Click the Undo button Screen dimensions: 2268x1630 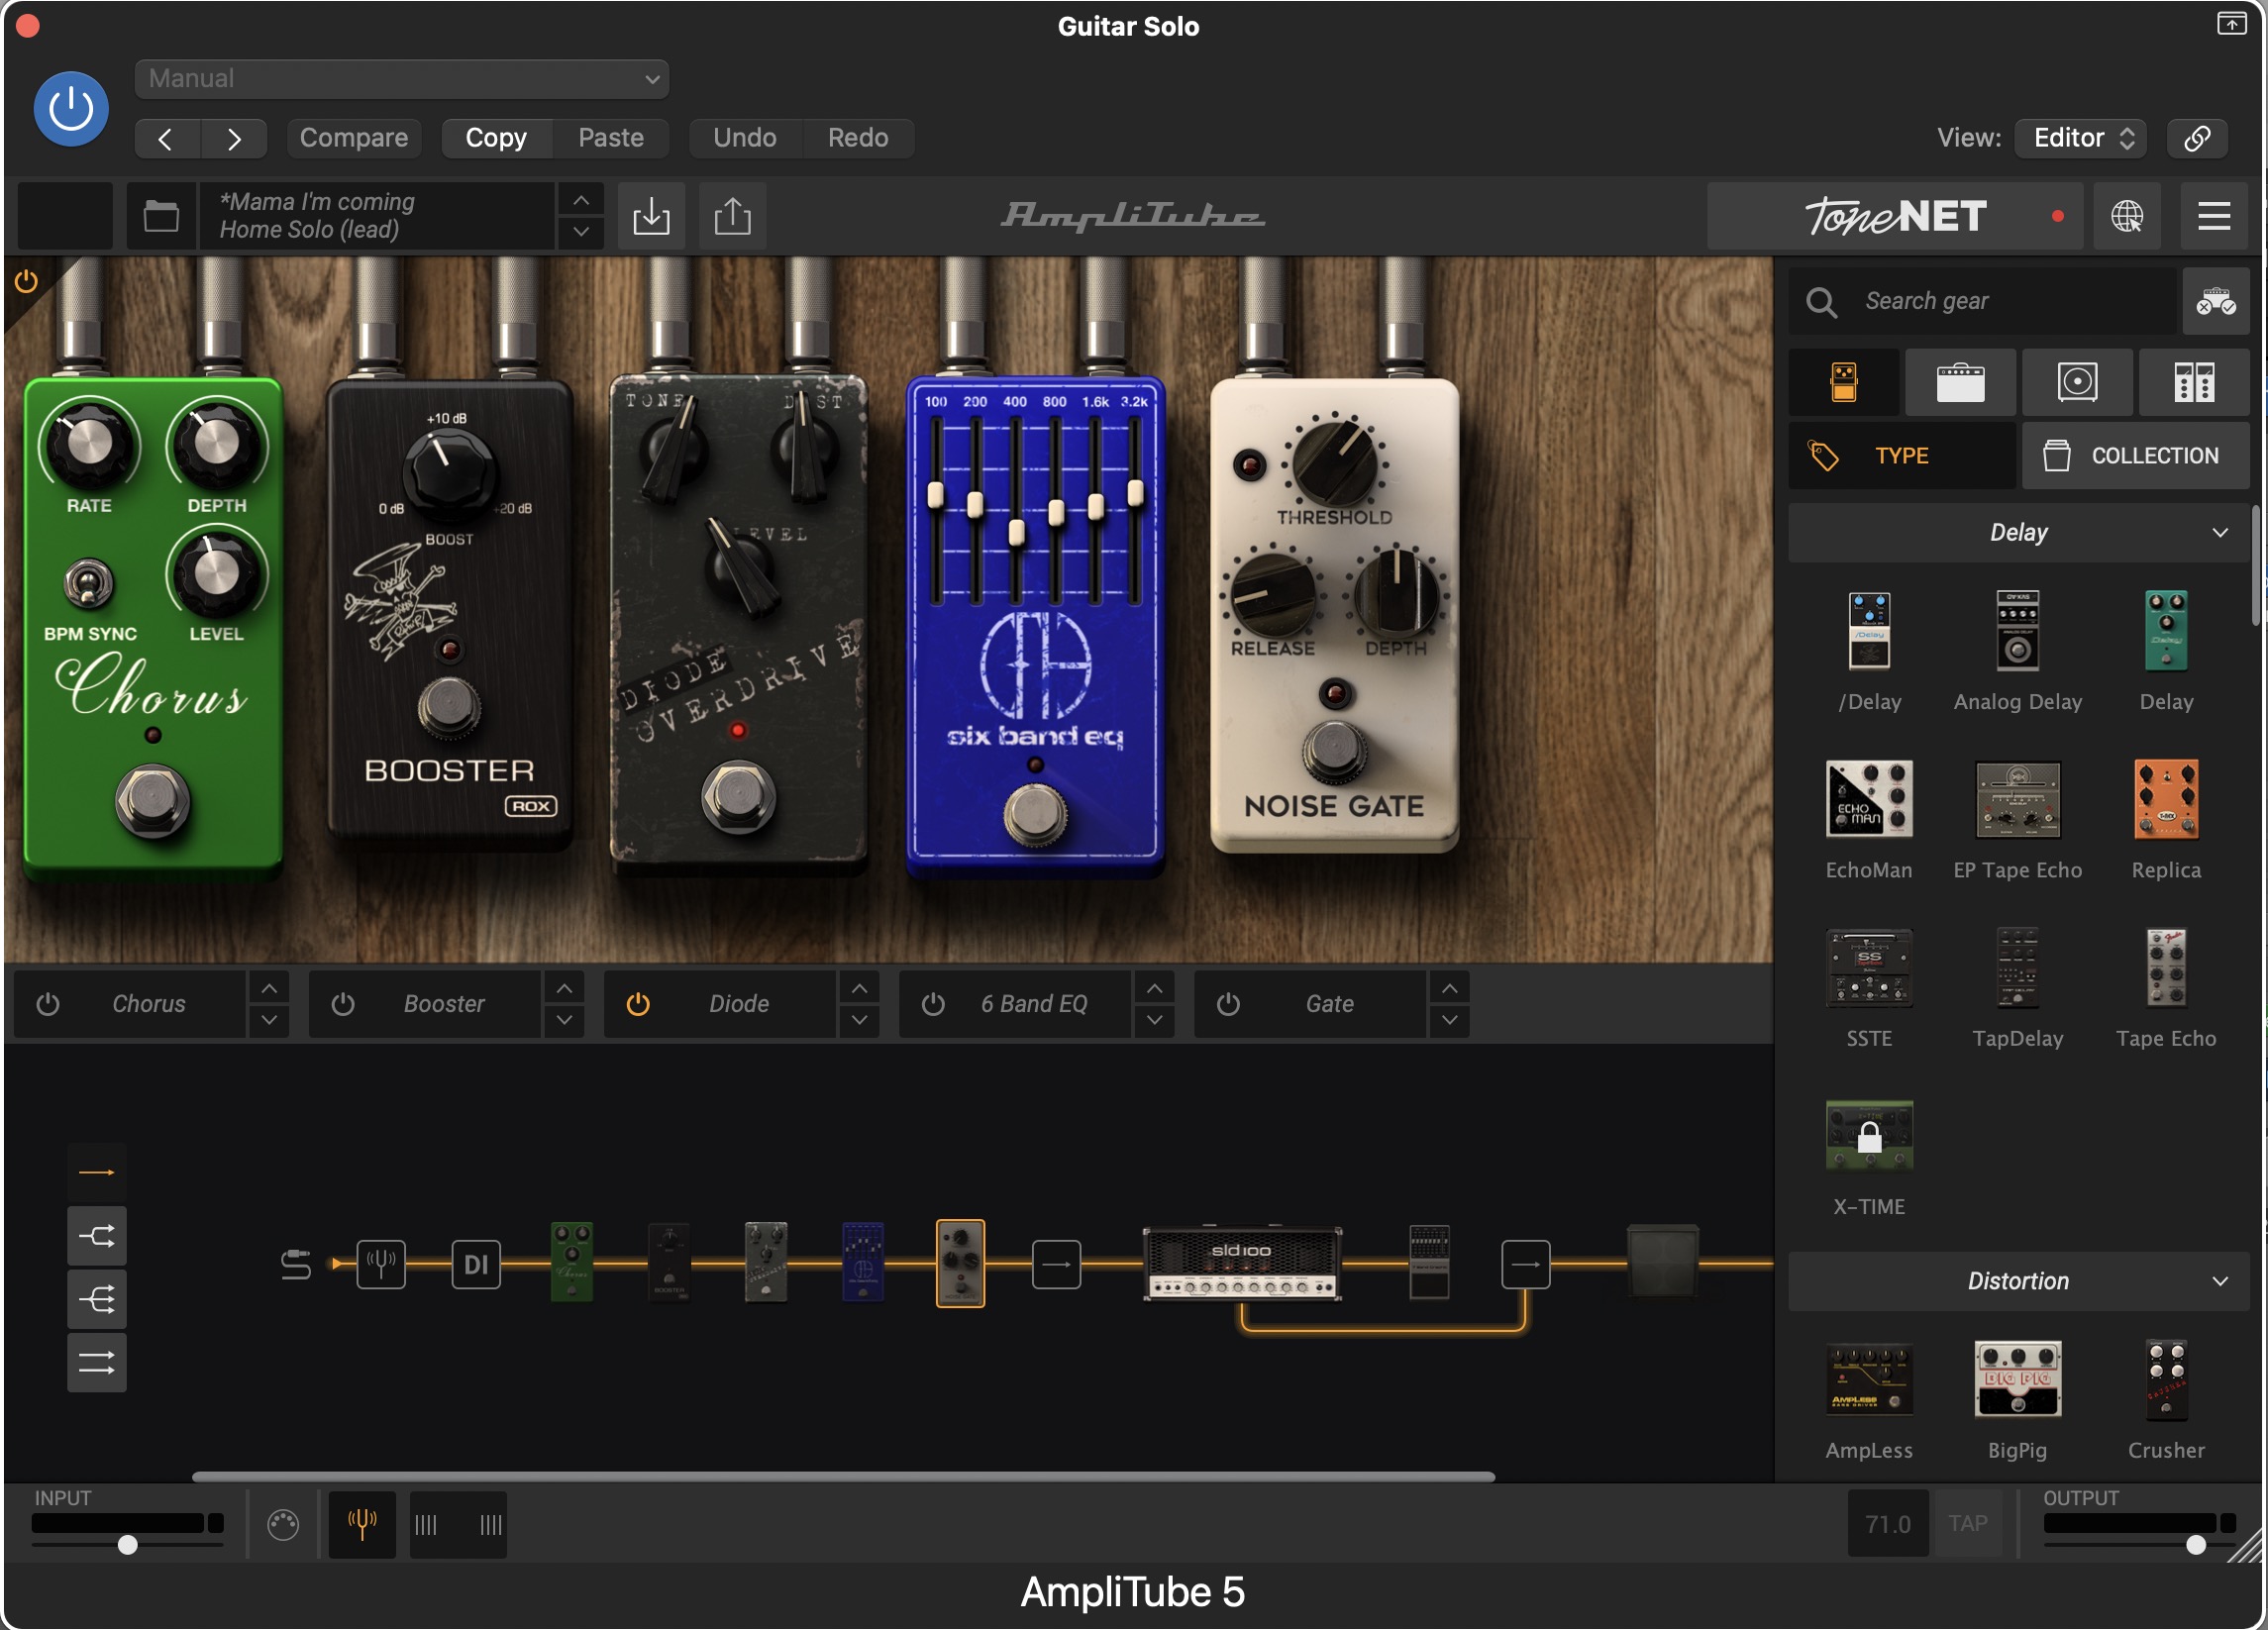tap(745, 138)
